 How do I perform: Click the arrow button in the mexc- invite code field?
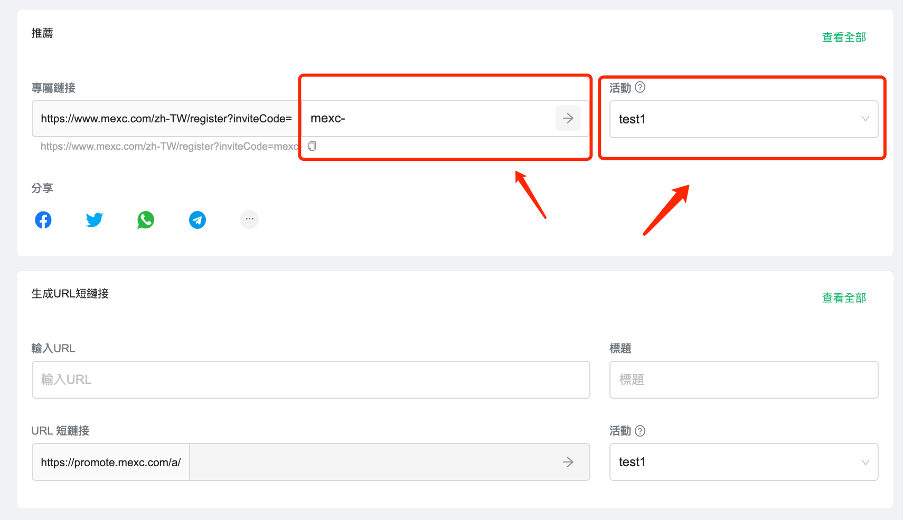[567, 118]
